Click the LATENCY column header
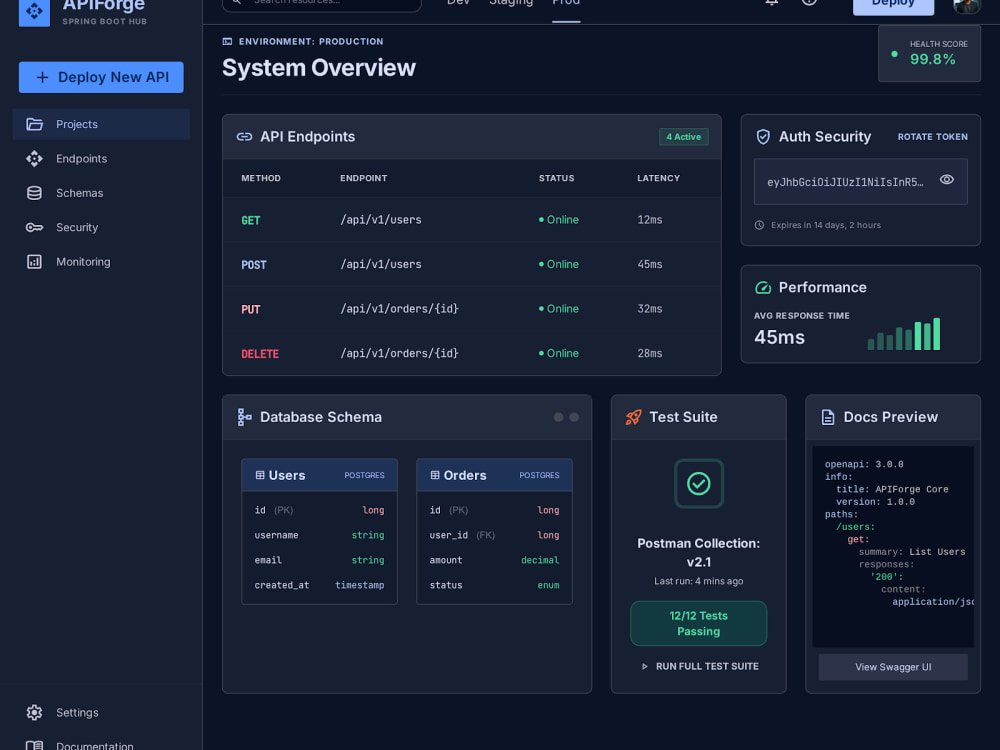This screenshot has width=1000, height=750. [x=658, y=179]
